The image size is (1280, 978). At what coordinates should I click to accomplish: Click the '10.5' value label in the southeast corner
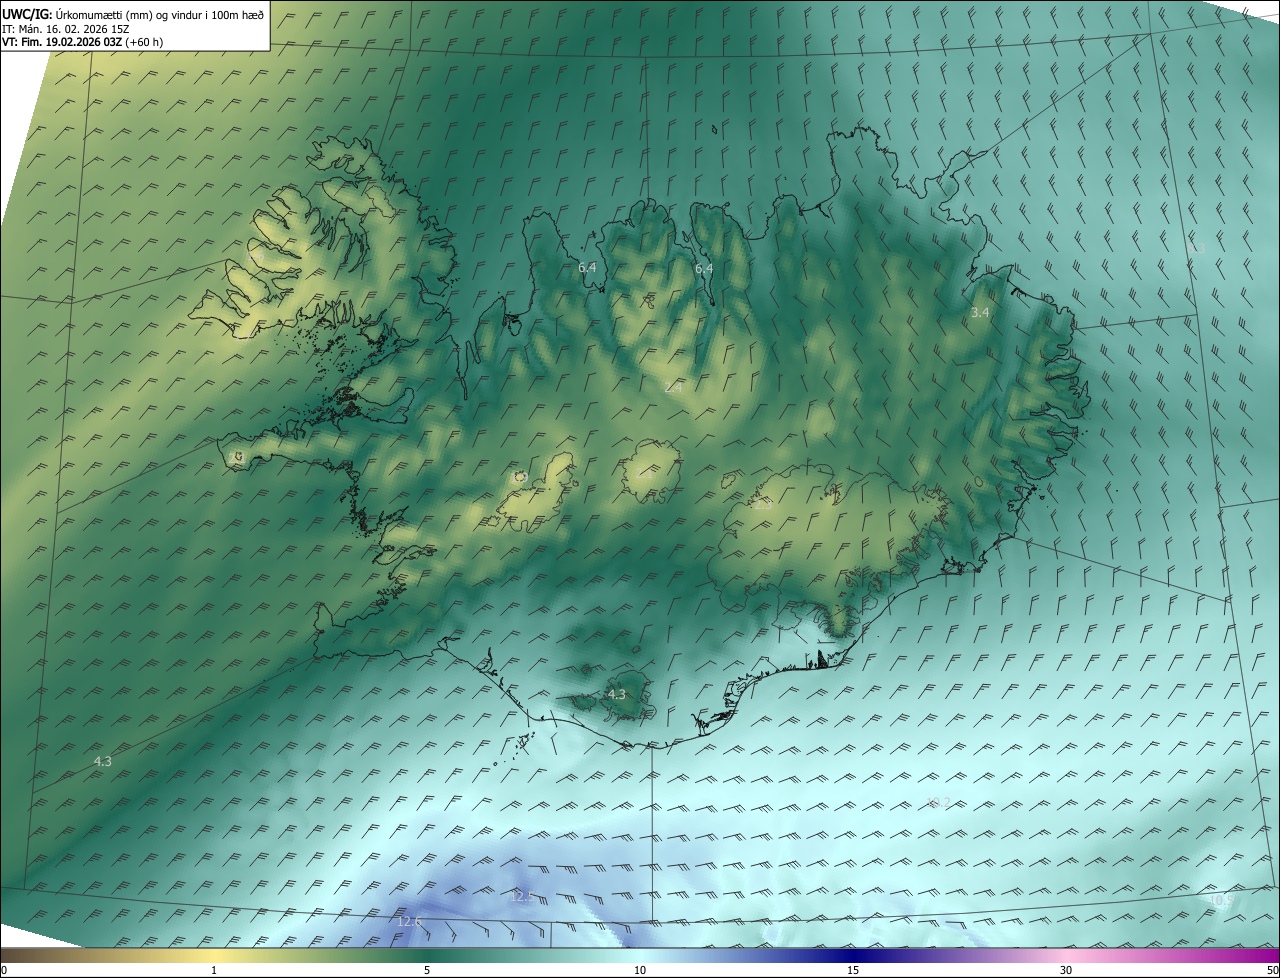point(1220,900)
